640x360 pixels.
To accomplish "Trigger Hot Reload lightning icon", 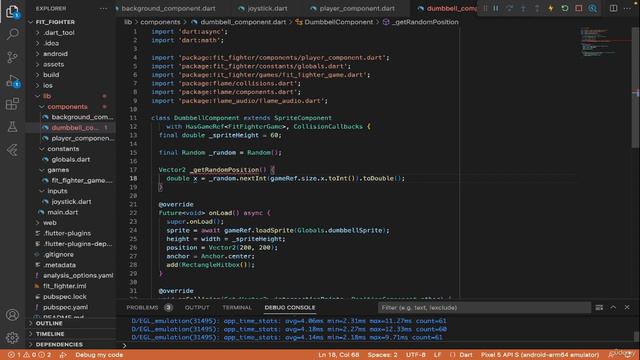I will tap(551, 8).
